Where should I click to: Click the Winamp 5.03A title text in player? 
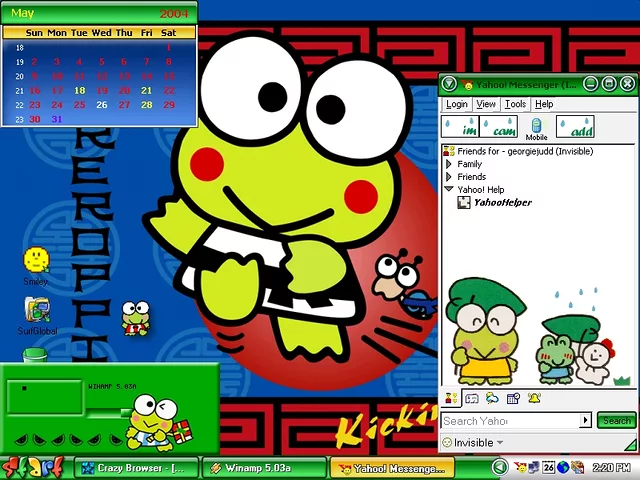pos(112,386)
